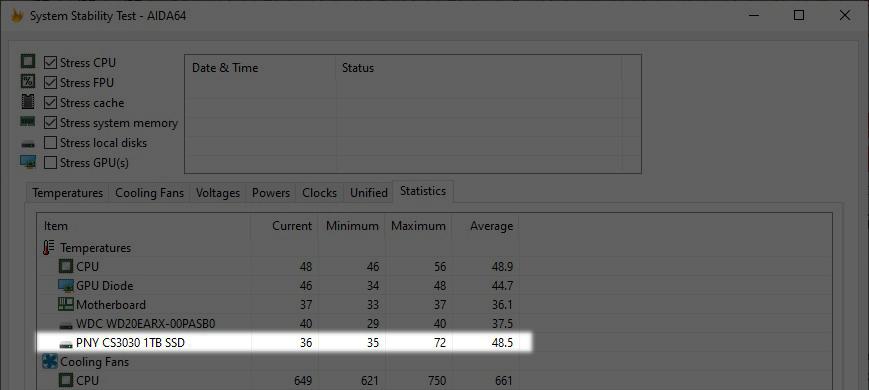The width and height of the screenshot is (869, 390).
Task: Click the percent icon beside Stress FPU
Action: 28,82
